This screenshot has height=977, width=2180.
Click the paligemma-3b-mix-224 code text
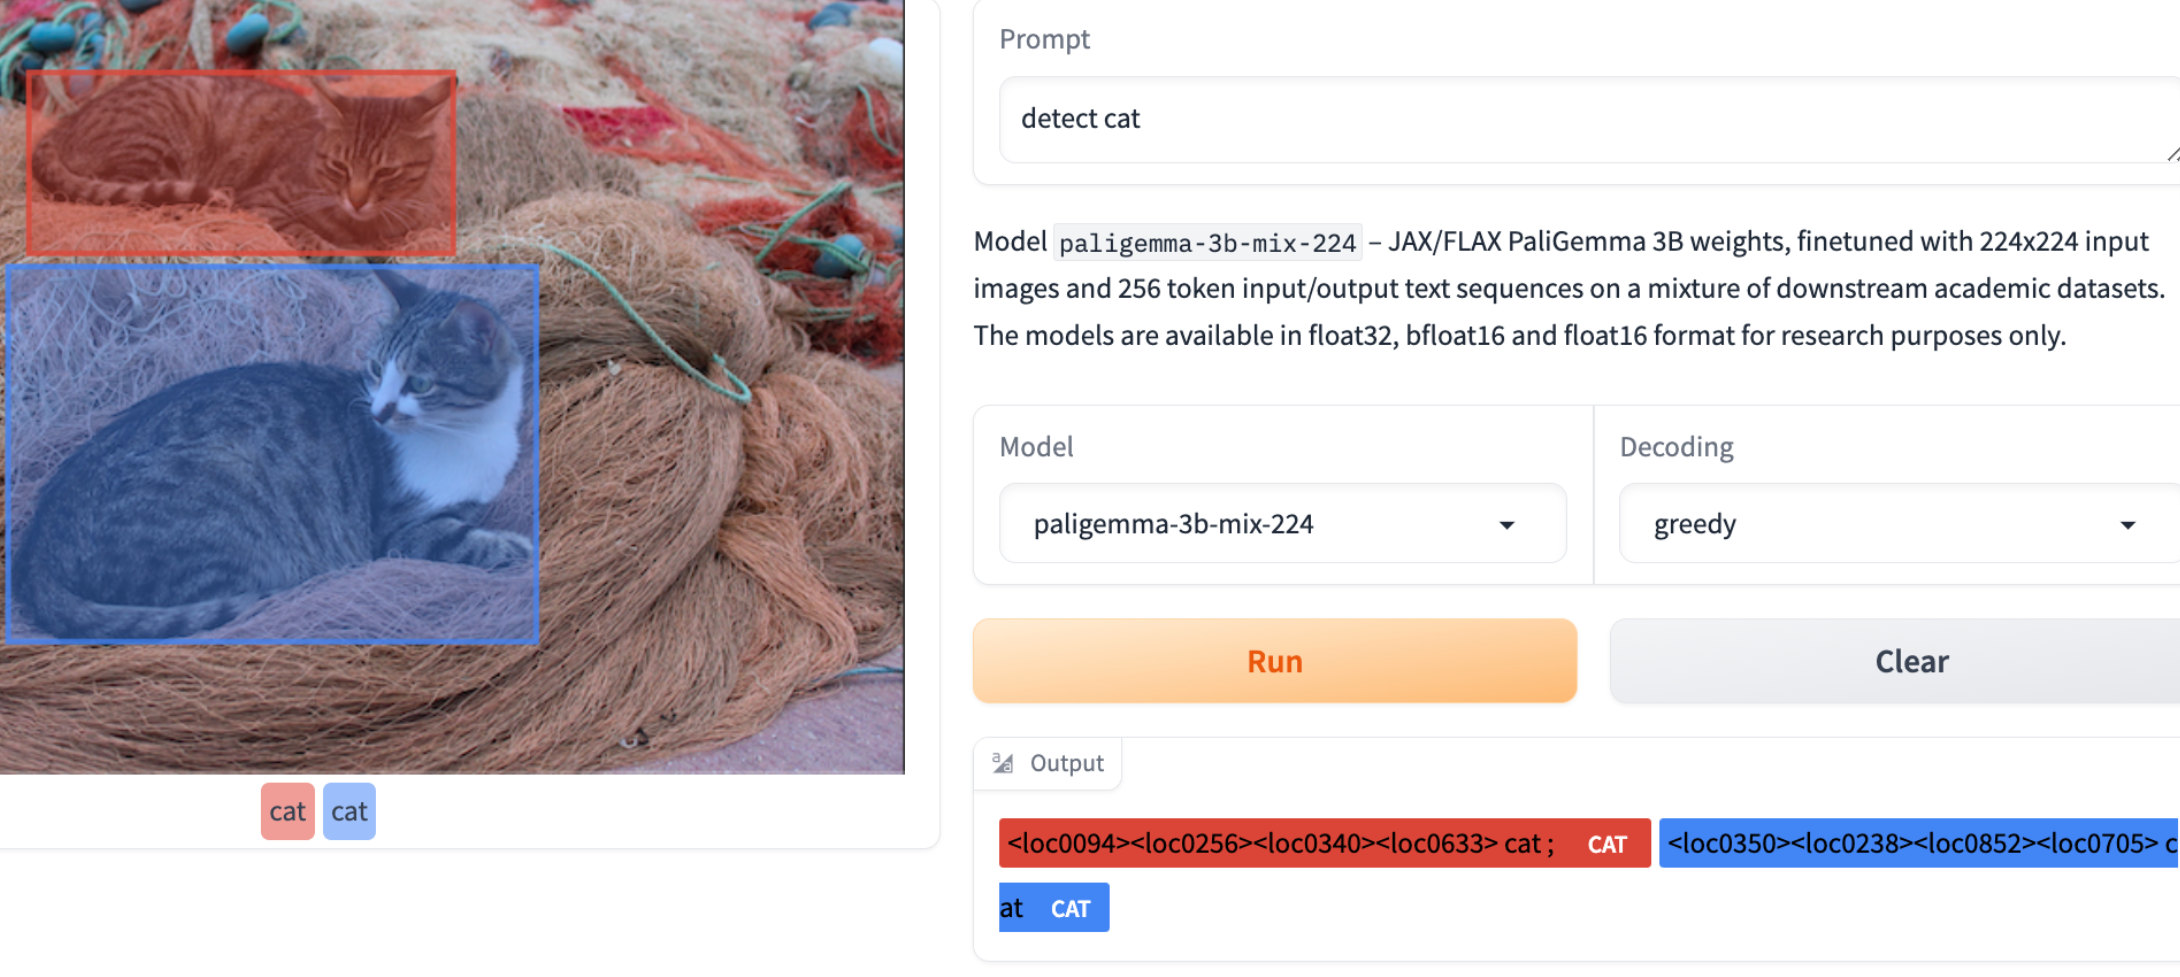(x=1207, y=243)
